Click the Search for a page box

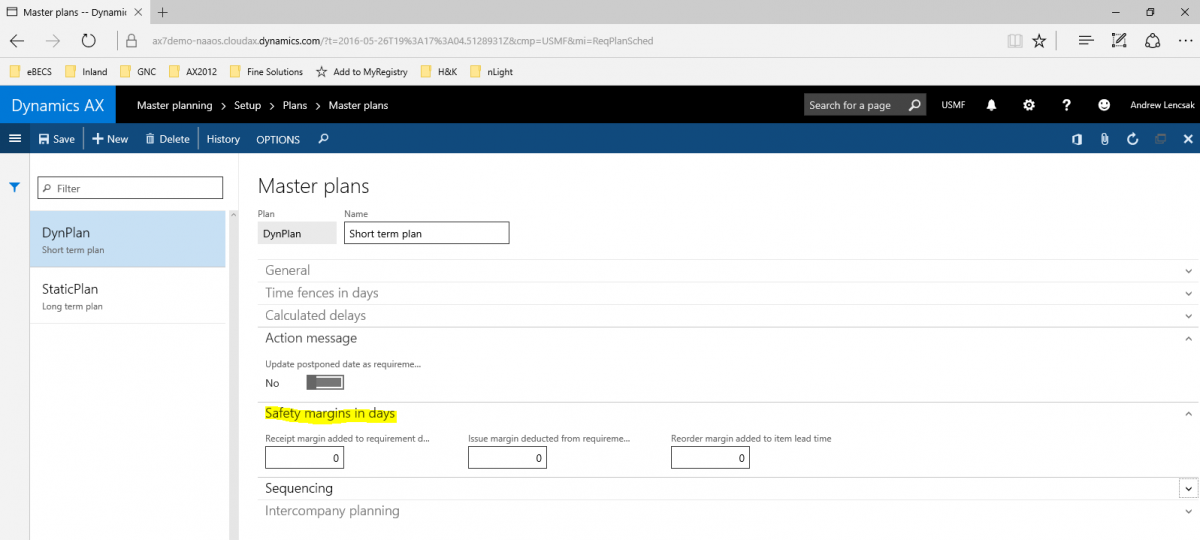[x=865, y=105]
